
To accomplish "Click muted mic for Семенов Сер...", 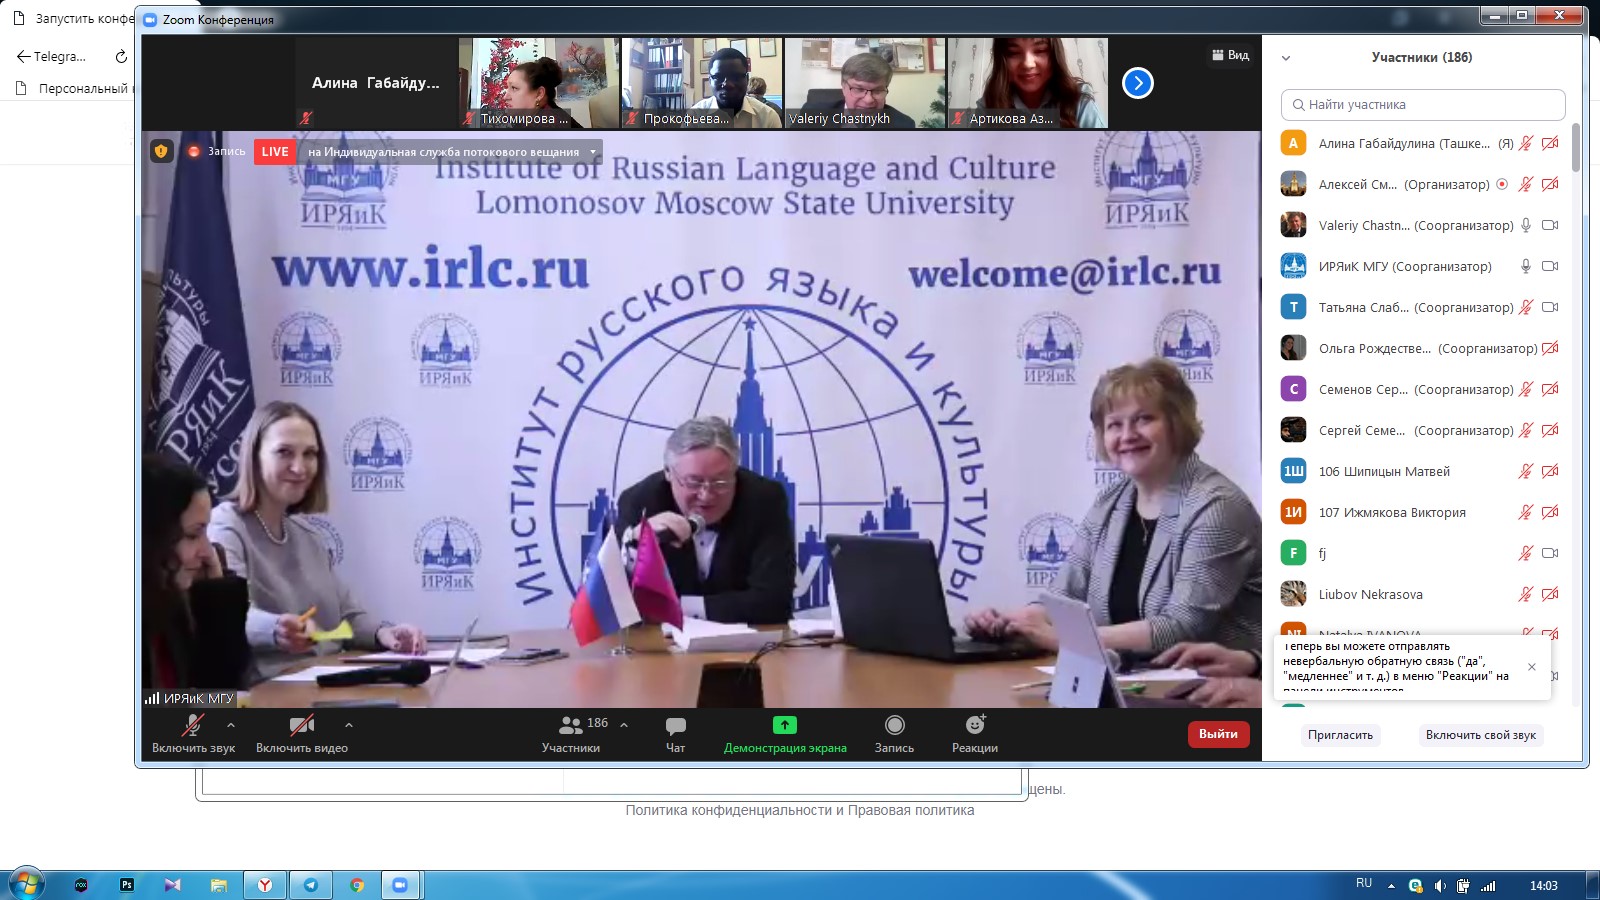I will (1526, 389).
